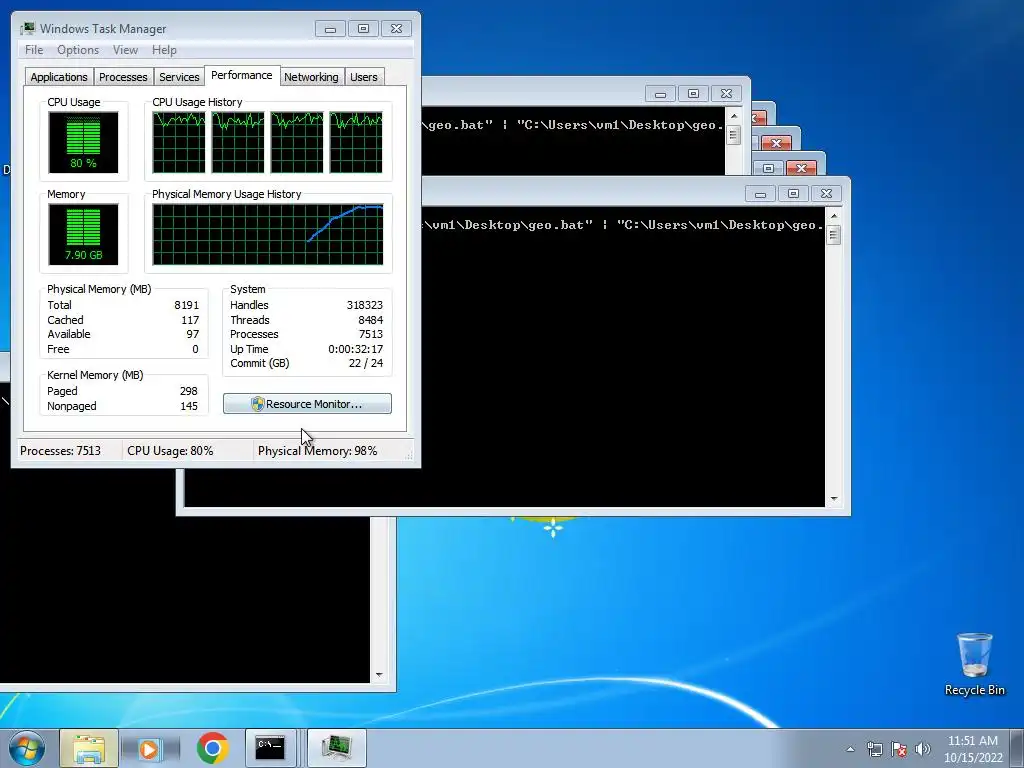
Task: Minimize the Windows Task Manager window
Action: (330, 29)
